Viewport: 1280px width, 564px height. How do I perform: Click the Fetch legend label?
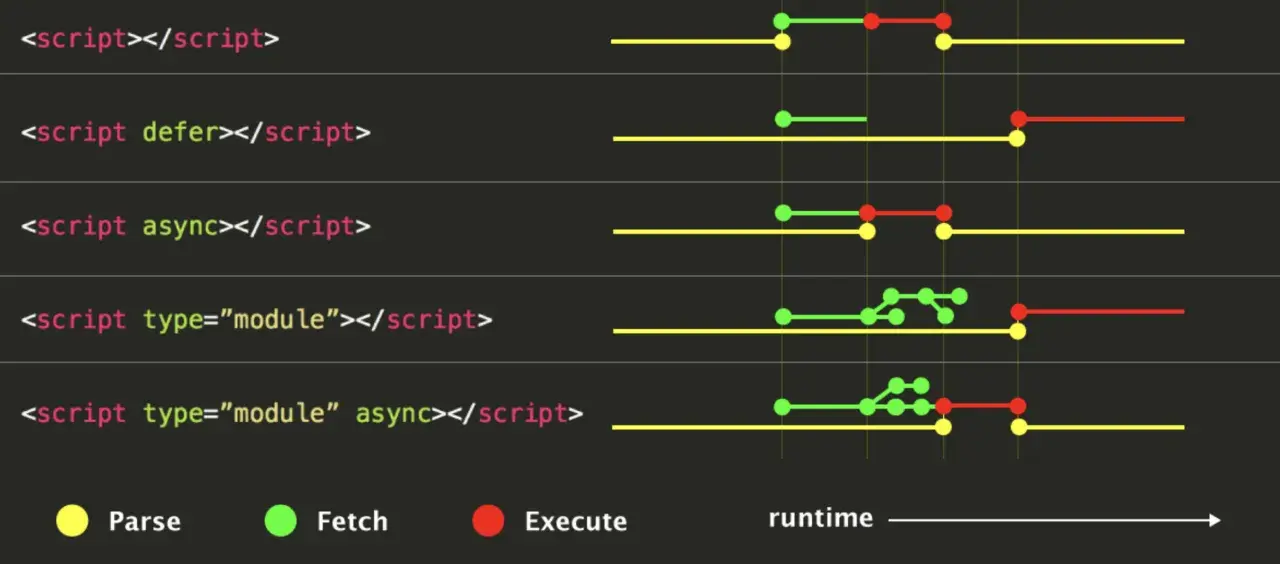(352, 522)
